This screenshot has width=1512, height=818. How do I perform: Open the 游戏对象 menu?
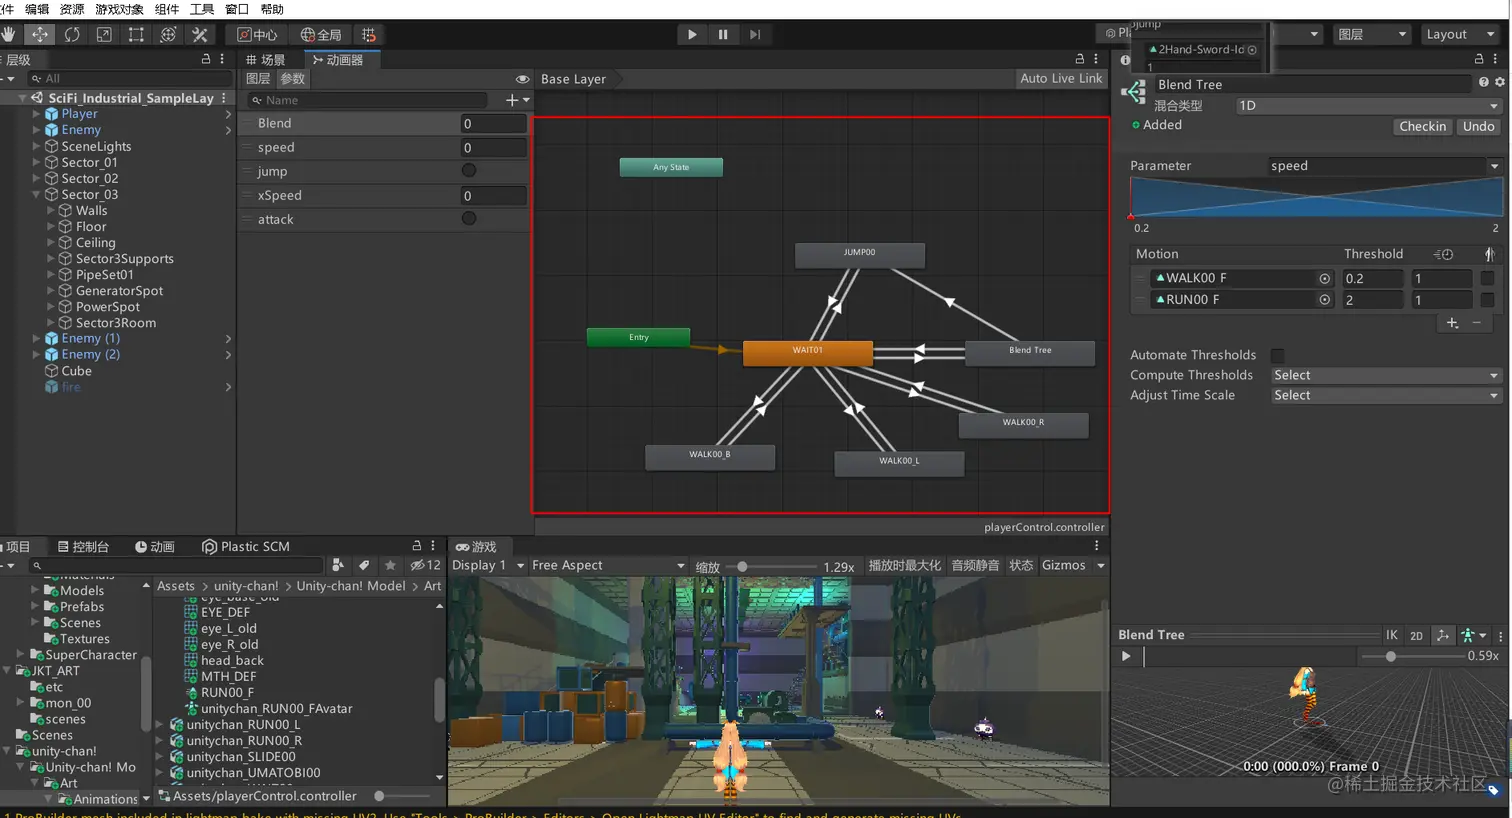119,9
